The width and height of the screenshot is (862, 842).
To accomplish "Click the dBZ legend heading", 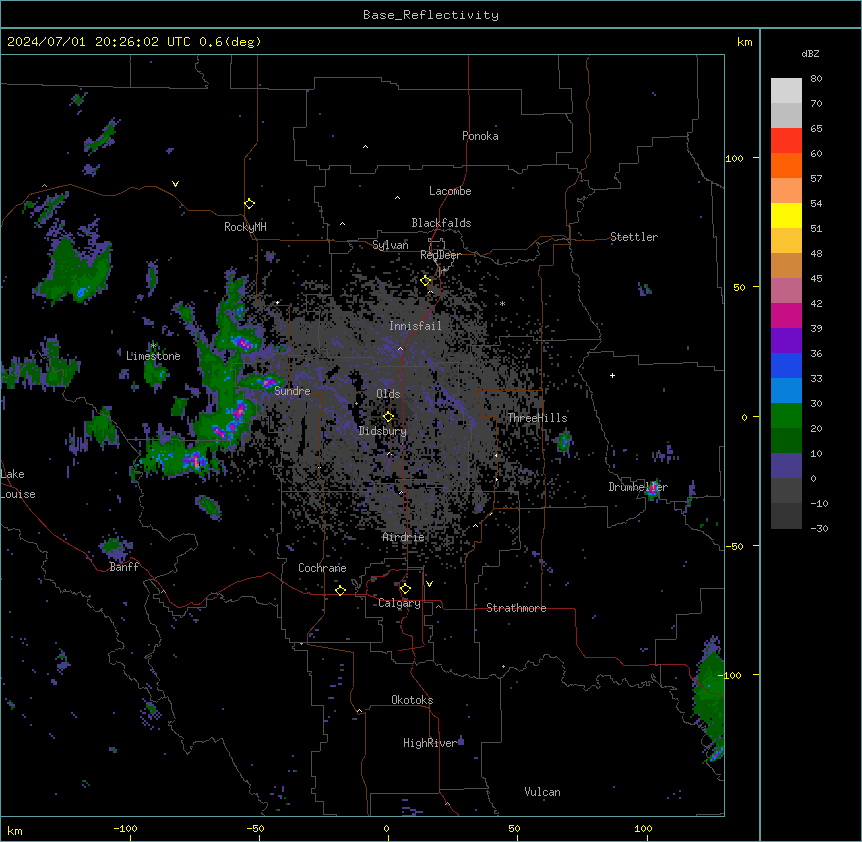I will pos(810,54).
